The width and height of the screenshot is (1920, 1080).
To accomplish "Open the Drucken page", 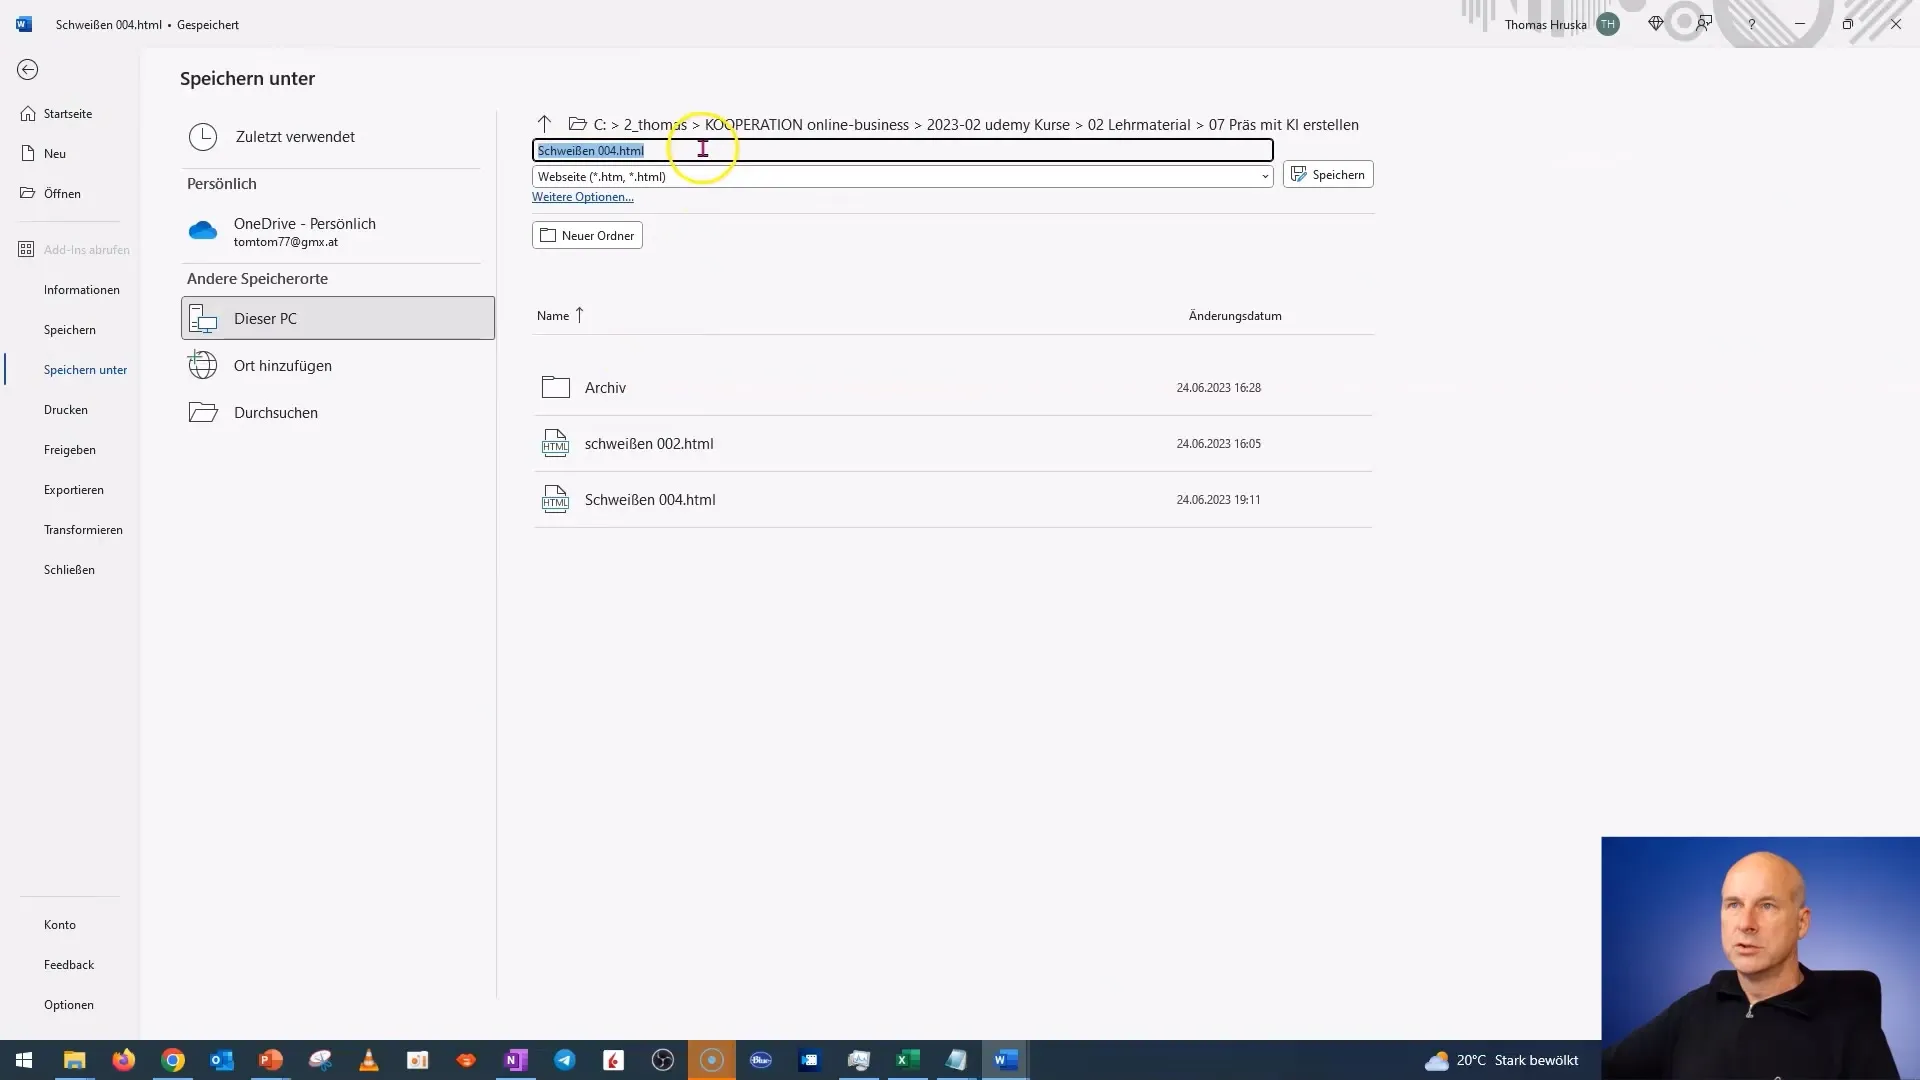I will pyautogui.click(x=65, y=410).
